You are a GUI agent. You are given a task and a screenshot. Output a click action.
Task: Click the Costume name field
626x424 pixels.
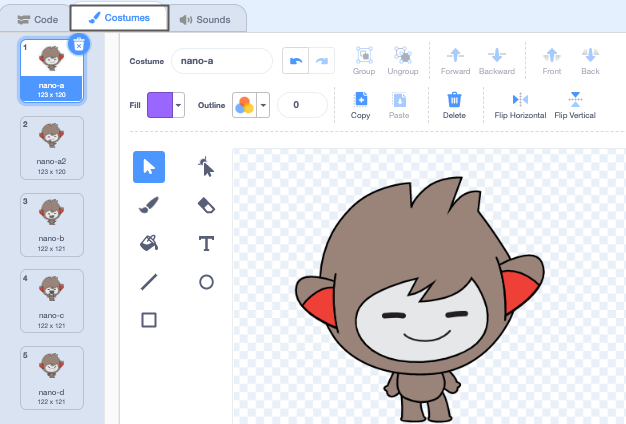click(x=221, y=61)
